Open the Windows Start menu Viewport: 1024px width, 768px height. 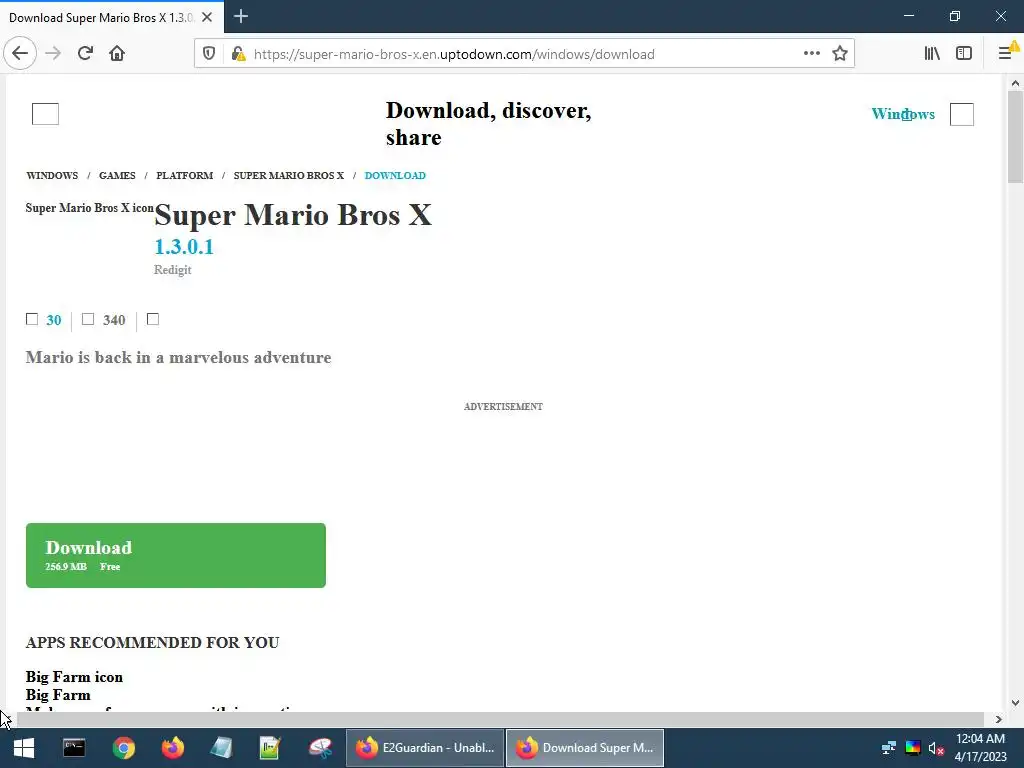pyautogui.click(x=24, y=748)
